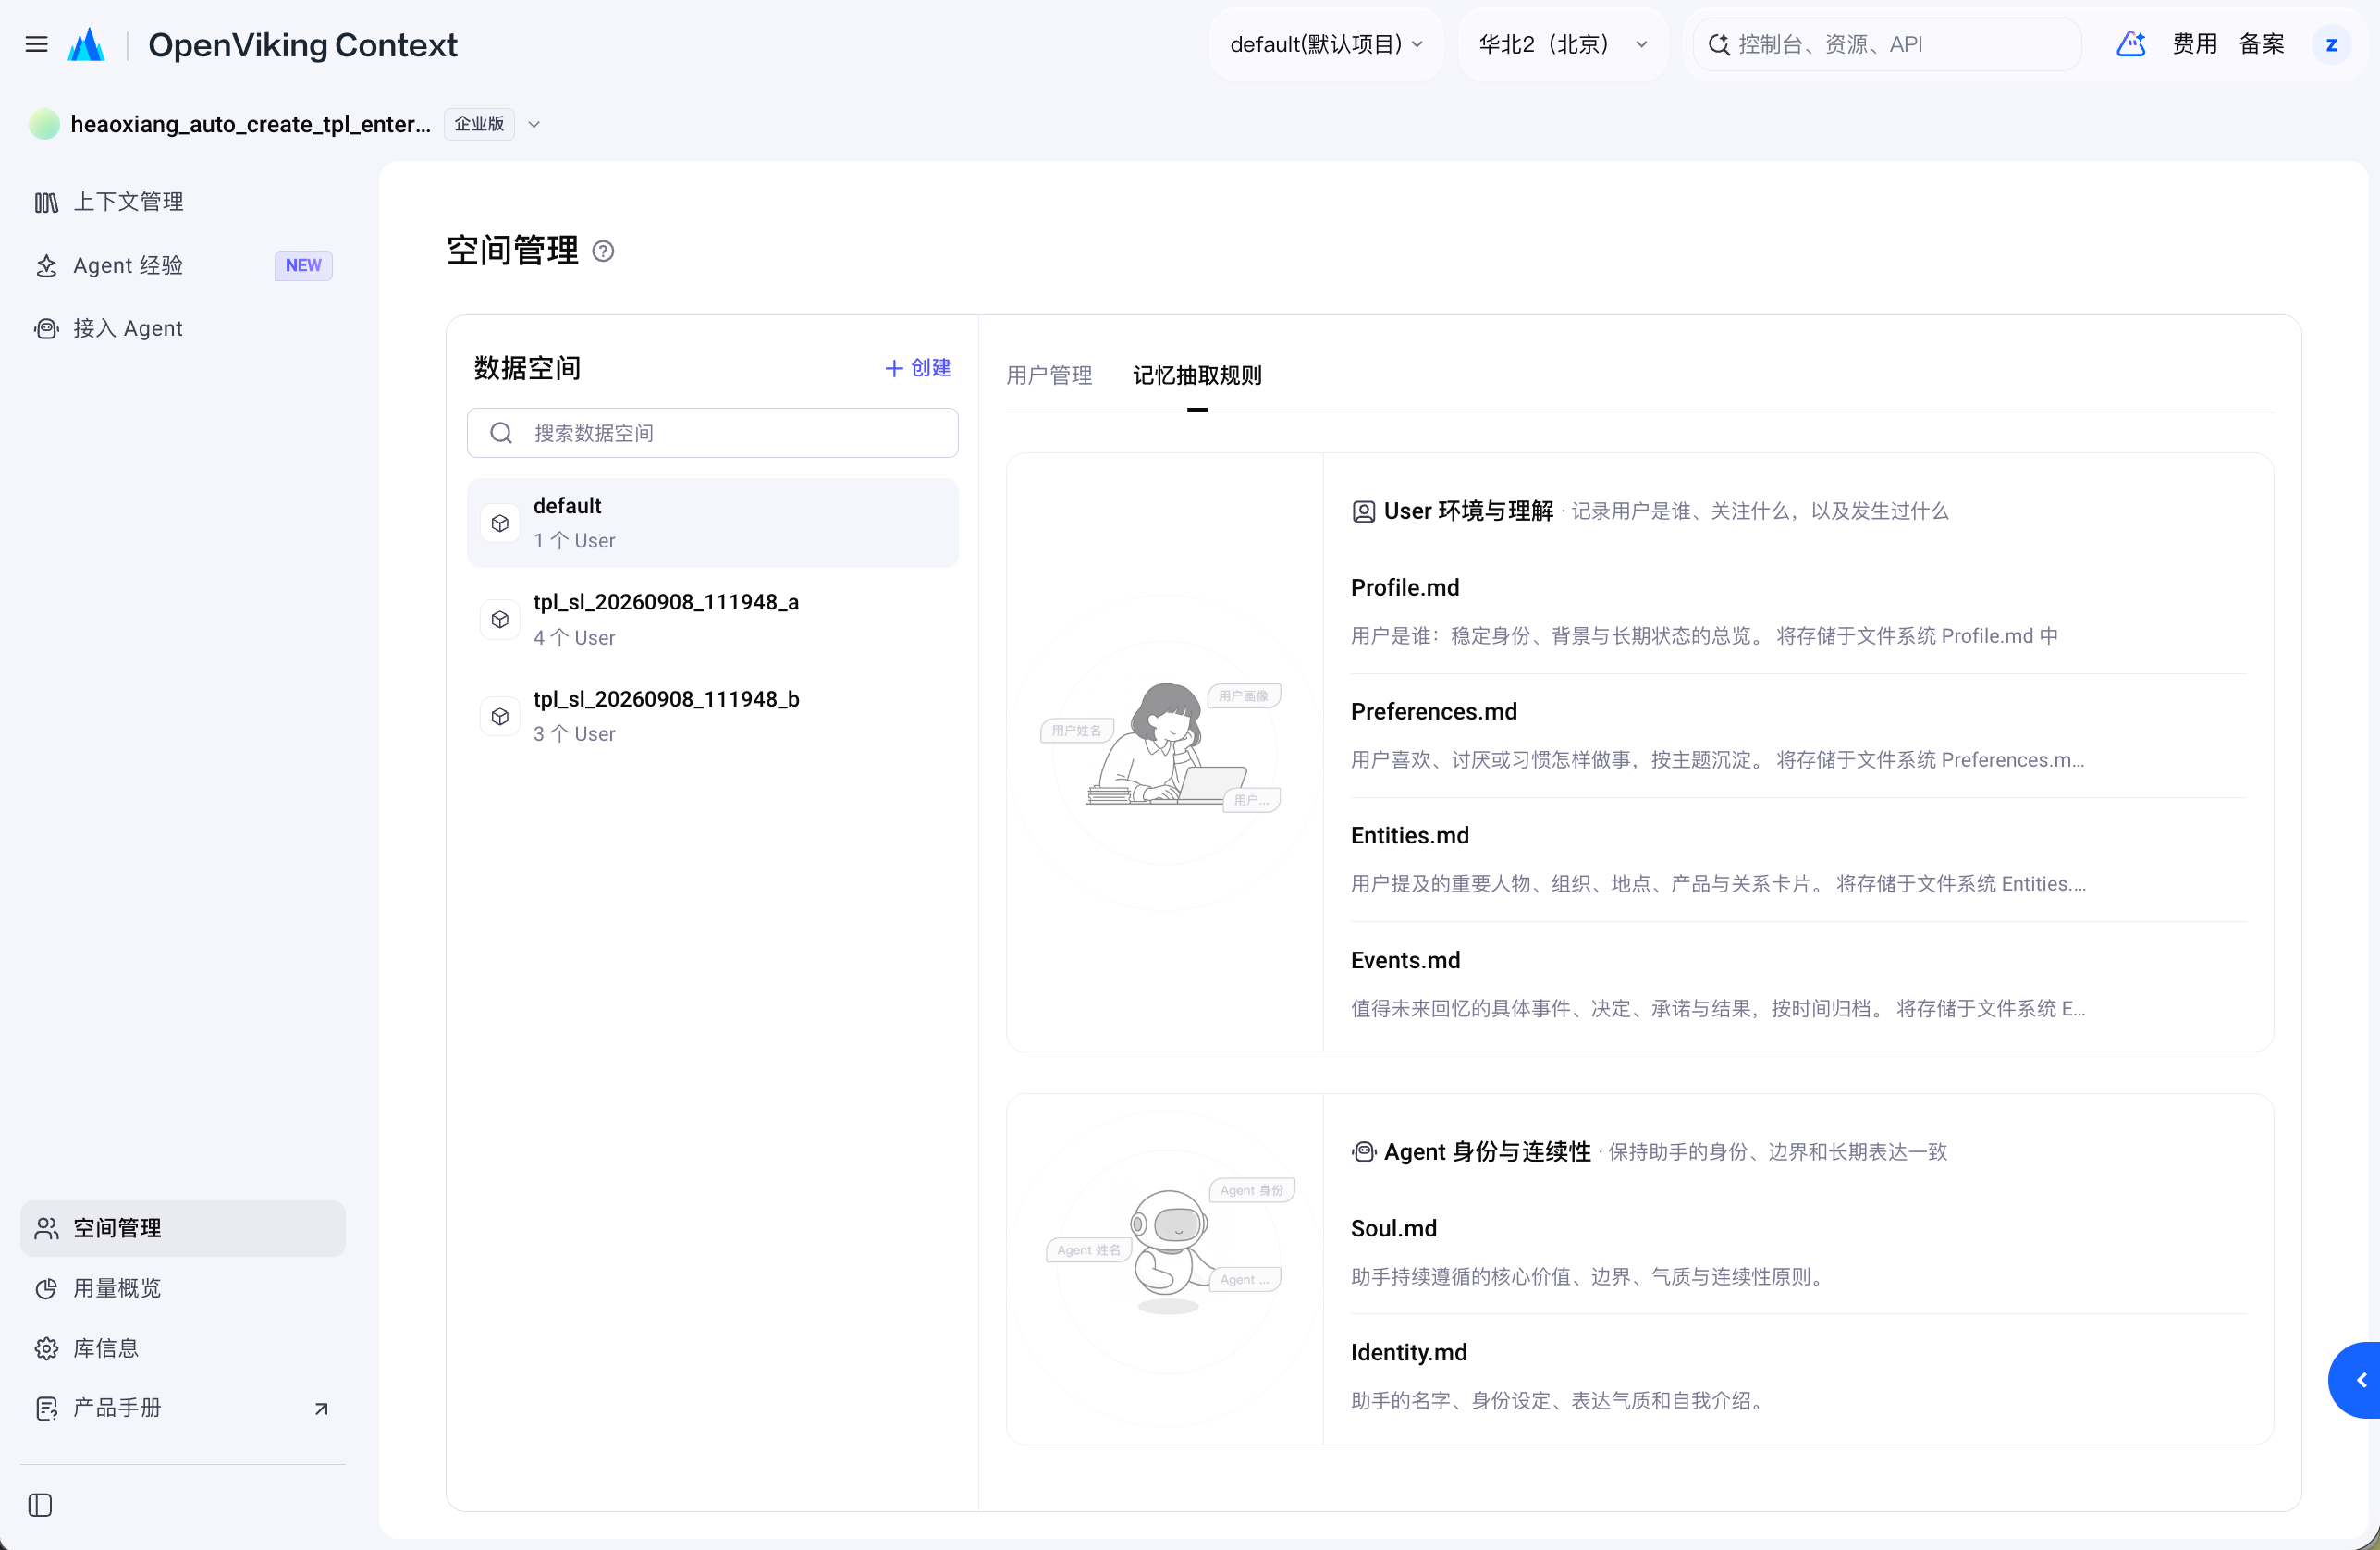This screenshot has width=2380, height=1550.
Task: Expand the instance switcher chevron
Action: pyautogui.click(x=534, y=125)
